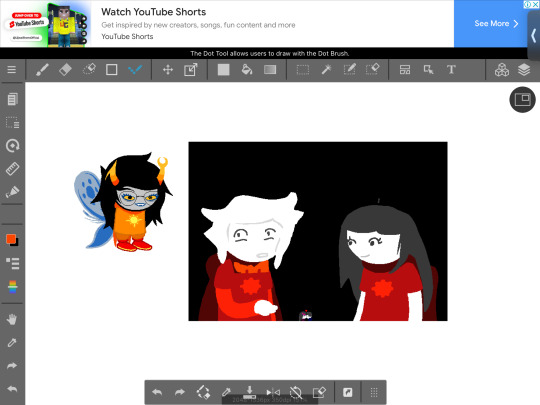Reset canvas rotation in bottom bar
The width and height of the screenshot is (540, 405).
(296, 392)
